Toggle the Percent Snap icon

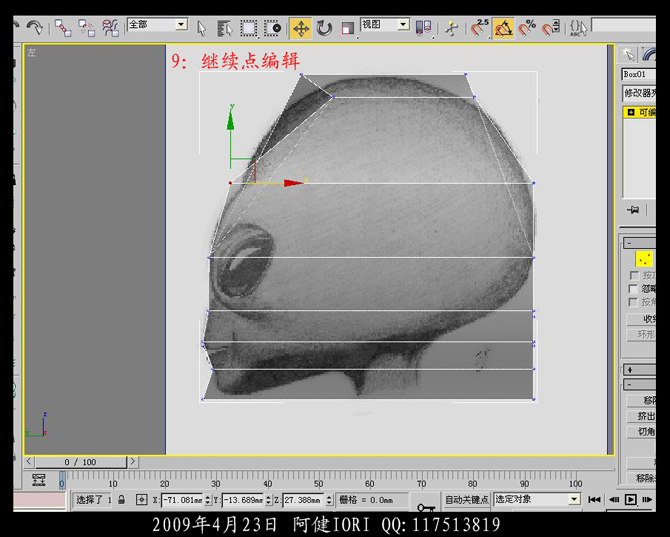[x=528, y=28]
